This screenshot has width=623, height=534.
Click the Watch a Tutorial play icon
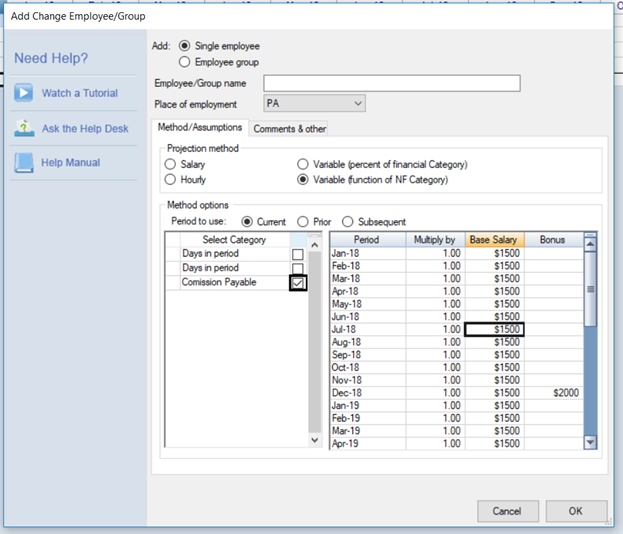(x=23, y=93)
